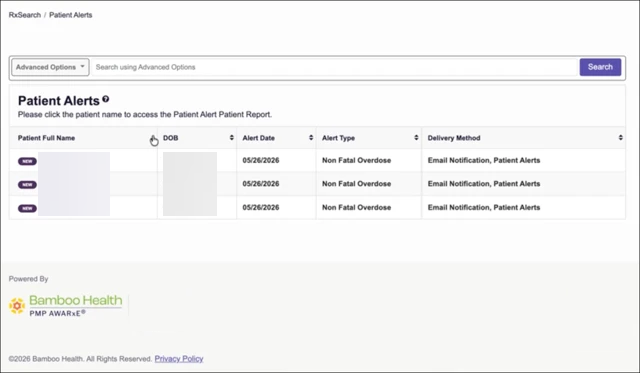Click the NEW badge in third row
The image size is (640, 373).
[x=27, y=209]
